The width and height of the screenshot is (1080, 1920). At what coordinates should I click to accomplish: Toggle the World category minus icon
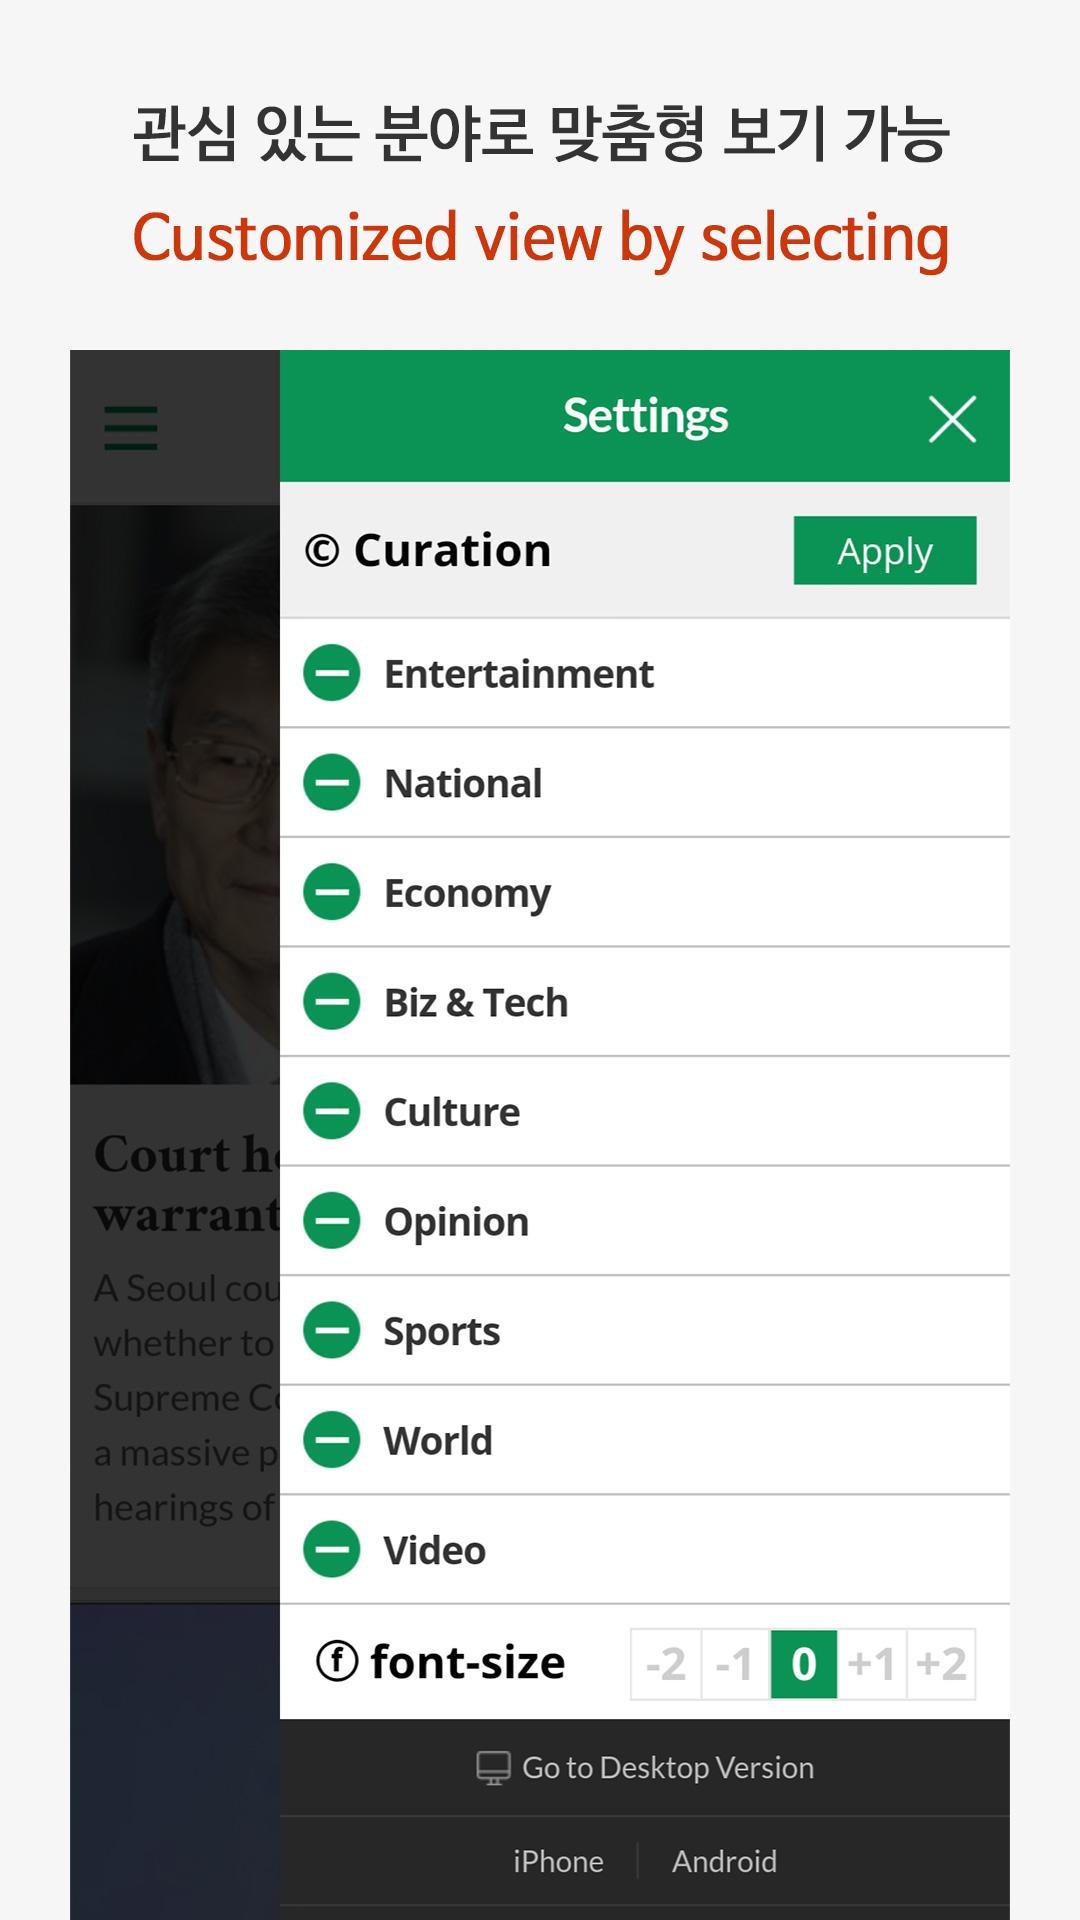(x=332, y=1439)
